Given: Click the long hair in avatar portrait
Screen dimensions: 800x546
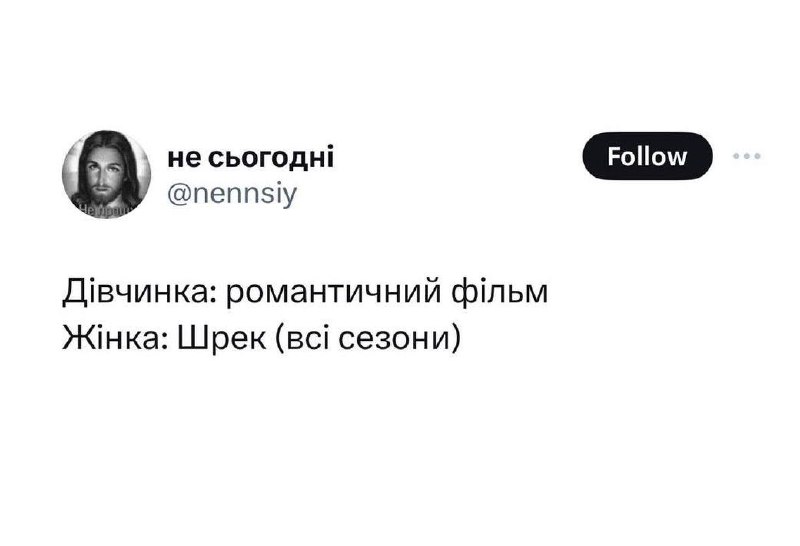Looking at the screenshot, I should click(130, 168).
